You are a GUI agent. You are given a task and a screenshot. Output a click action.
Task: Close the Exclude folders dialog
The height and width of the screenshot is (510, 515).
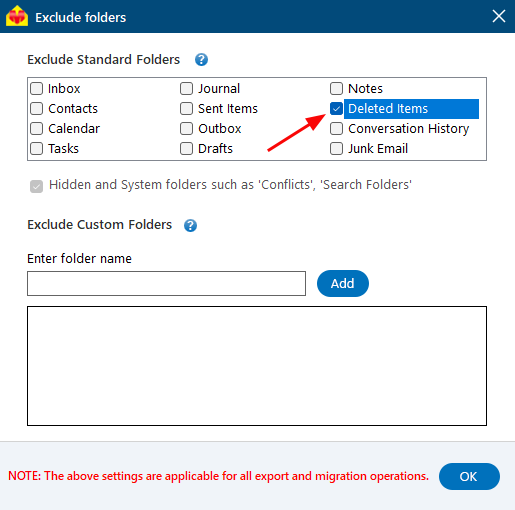click(x=499, y=16)
